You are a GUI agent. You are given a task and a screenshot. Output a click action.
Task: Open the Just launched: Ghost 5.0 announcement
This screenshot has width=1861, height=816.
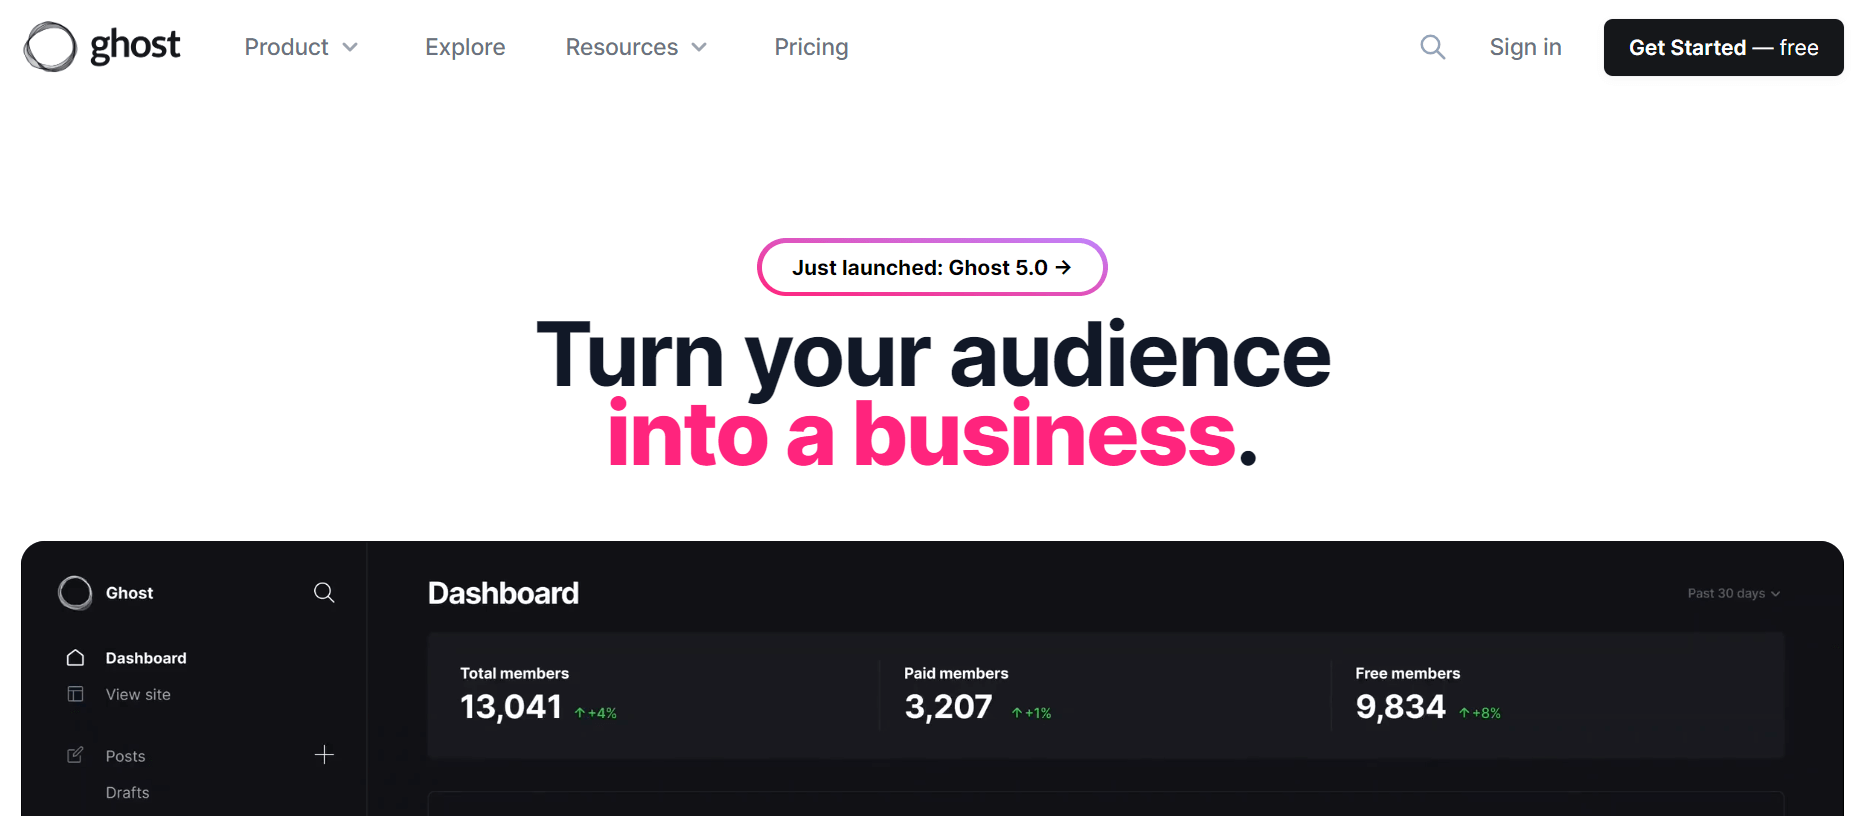(932, 267)
